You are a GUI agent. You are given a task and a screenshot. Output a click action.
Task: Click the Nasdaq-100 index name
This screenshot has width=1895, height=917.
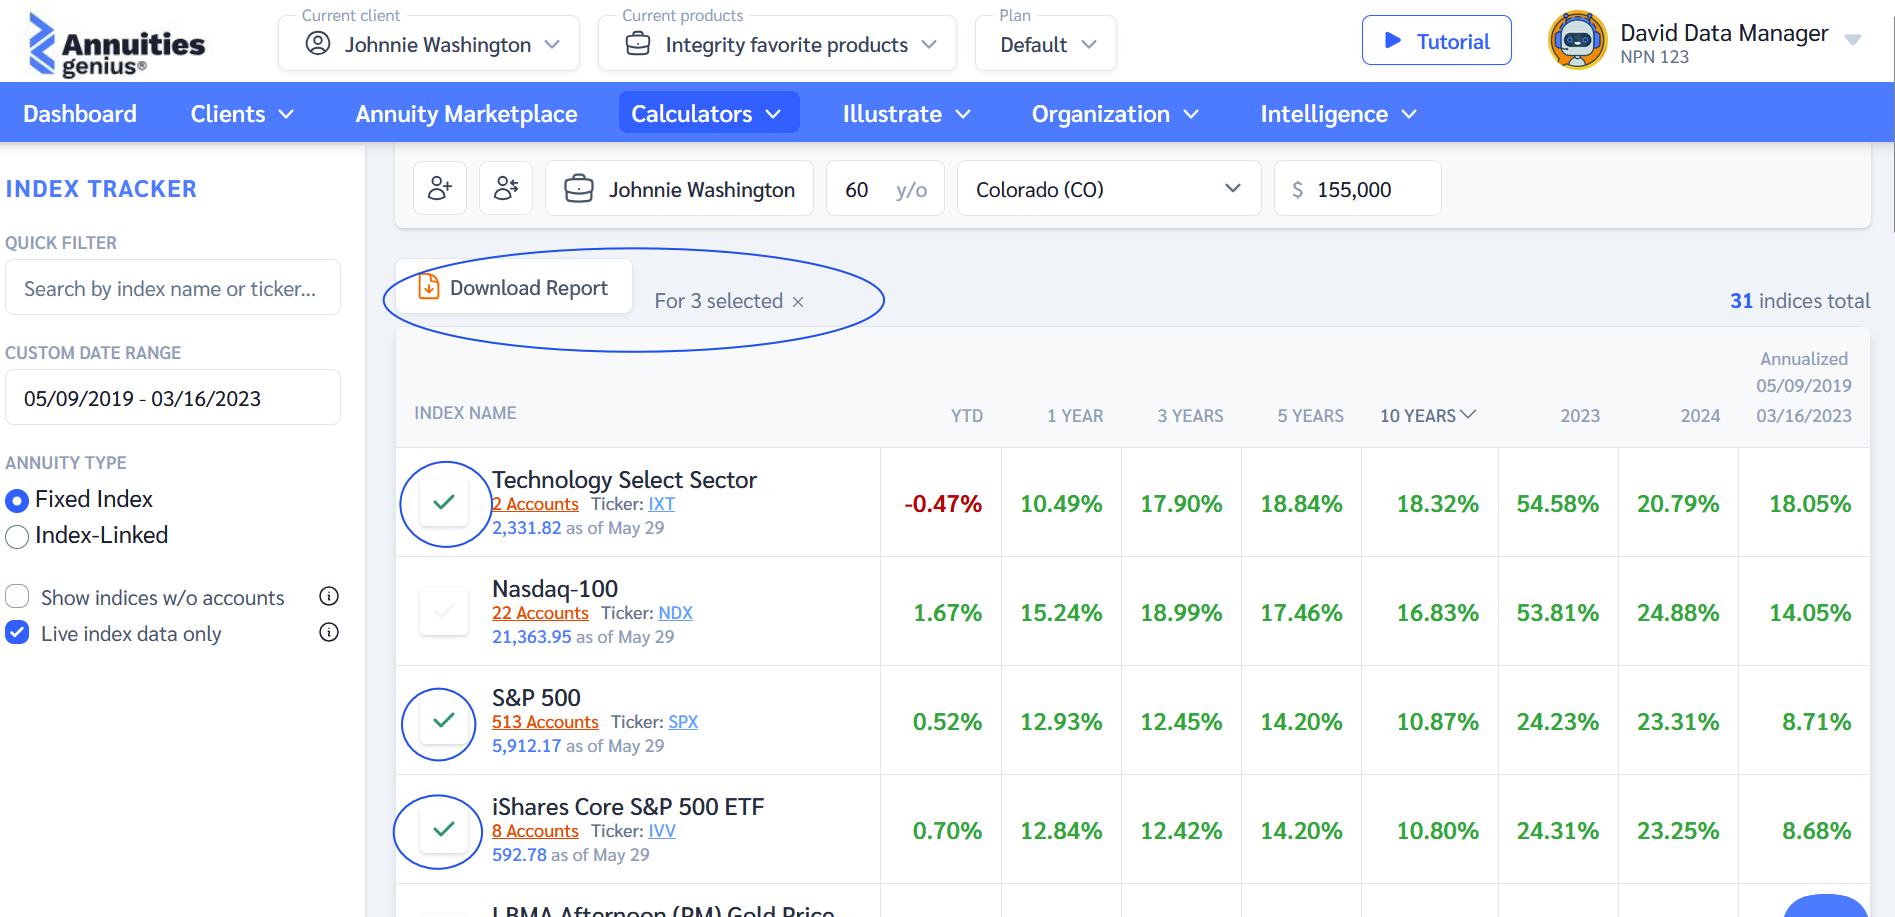pyautogui.click(x=555, y=589)
